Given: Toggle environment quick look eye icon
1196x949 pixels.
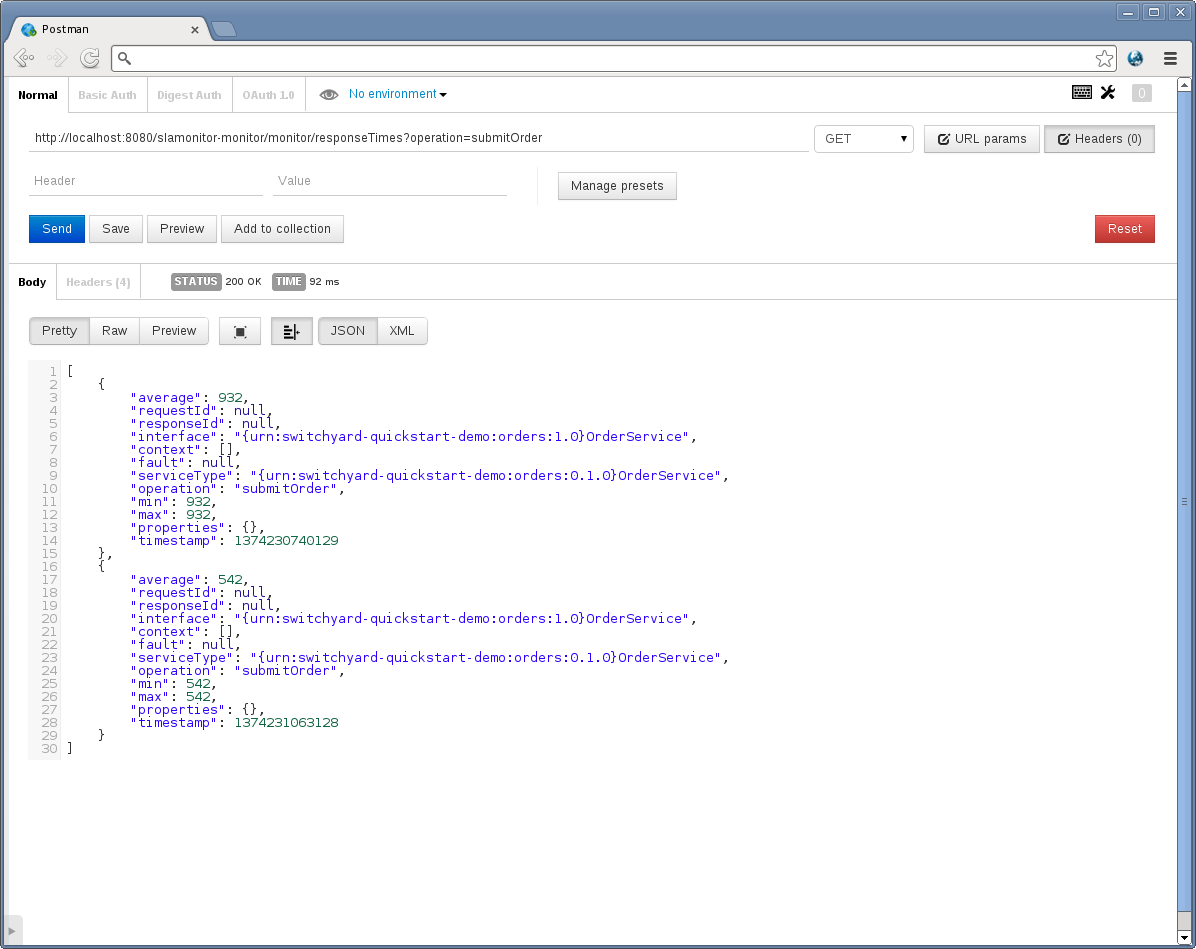Looking at the screenshot, I should 329,95.
